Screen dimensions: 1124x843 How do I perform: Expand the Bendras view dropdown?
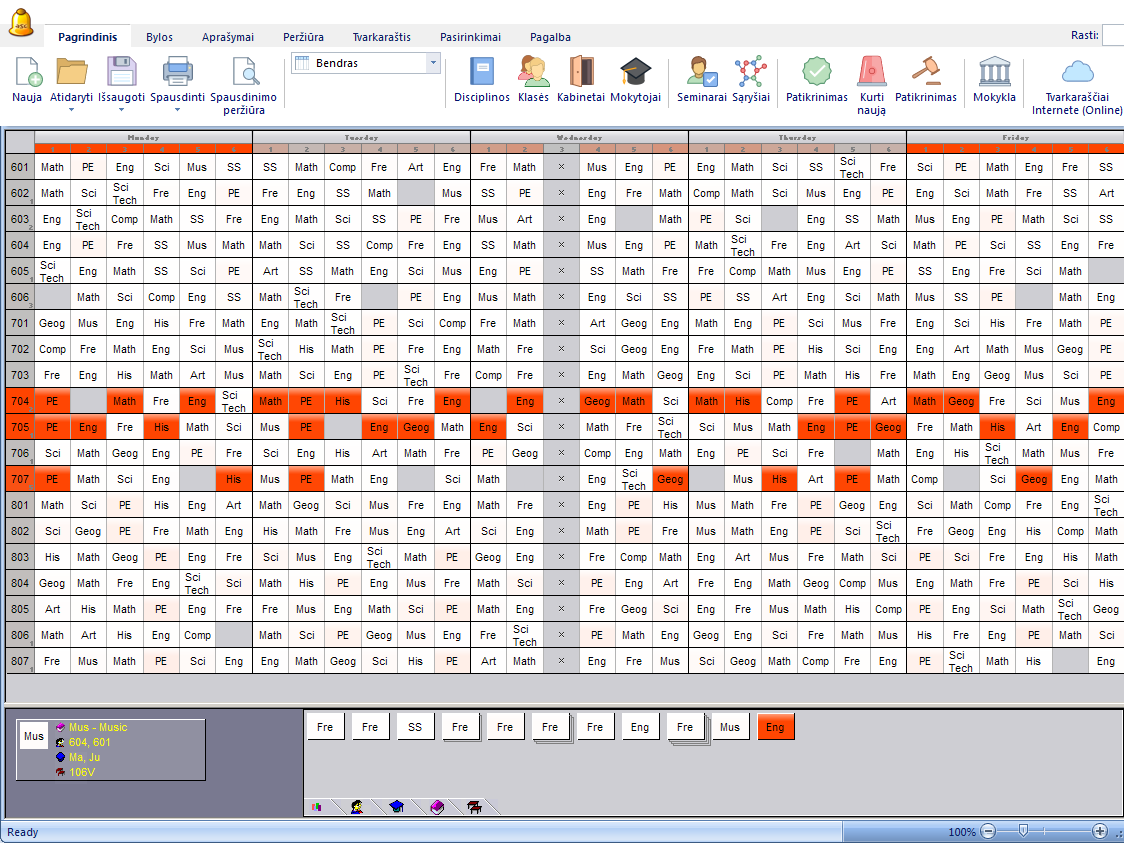[x=433, y=63]
